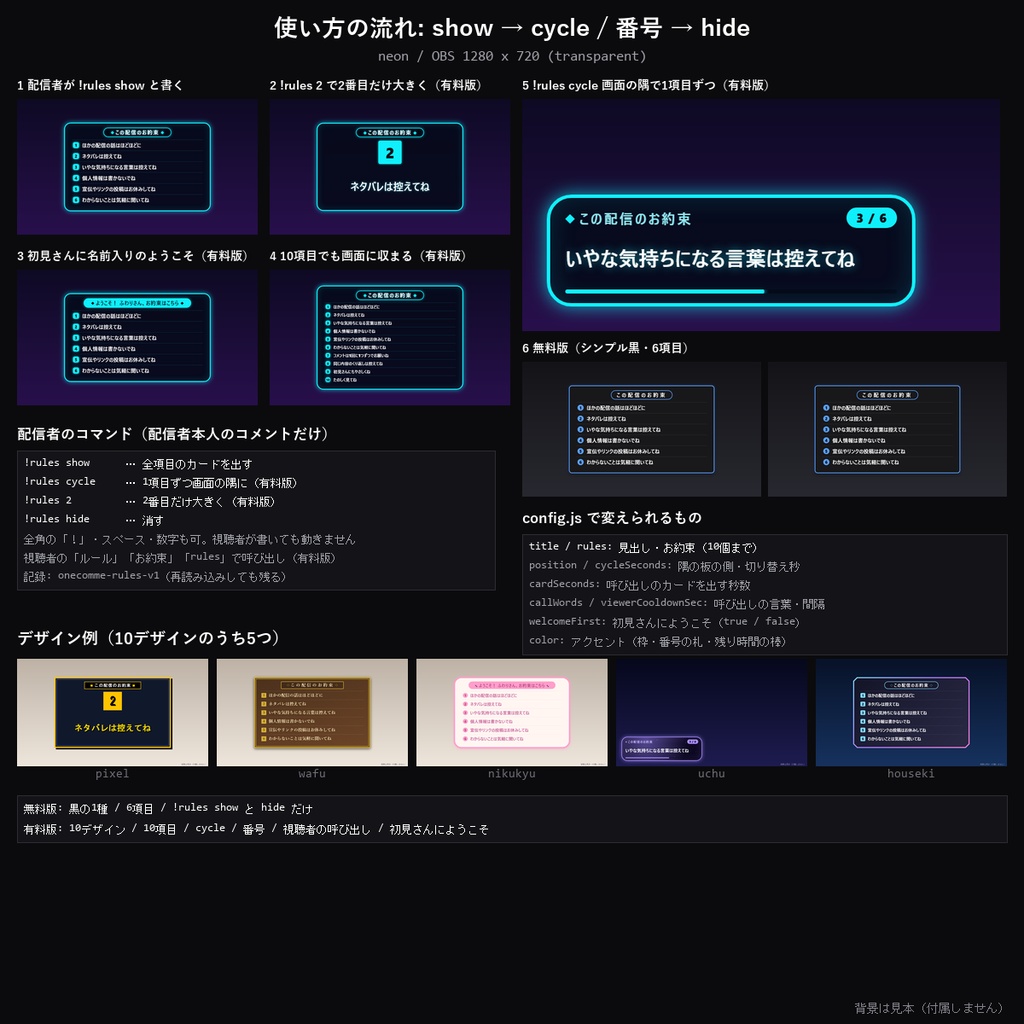Click the uchu design example thumbnail
Viewport: 1024px width, 1024px height.
point(712,712)
